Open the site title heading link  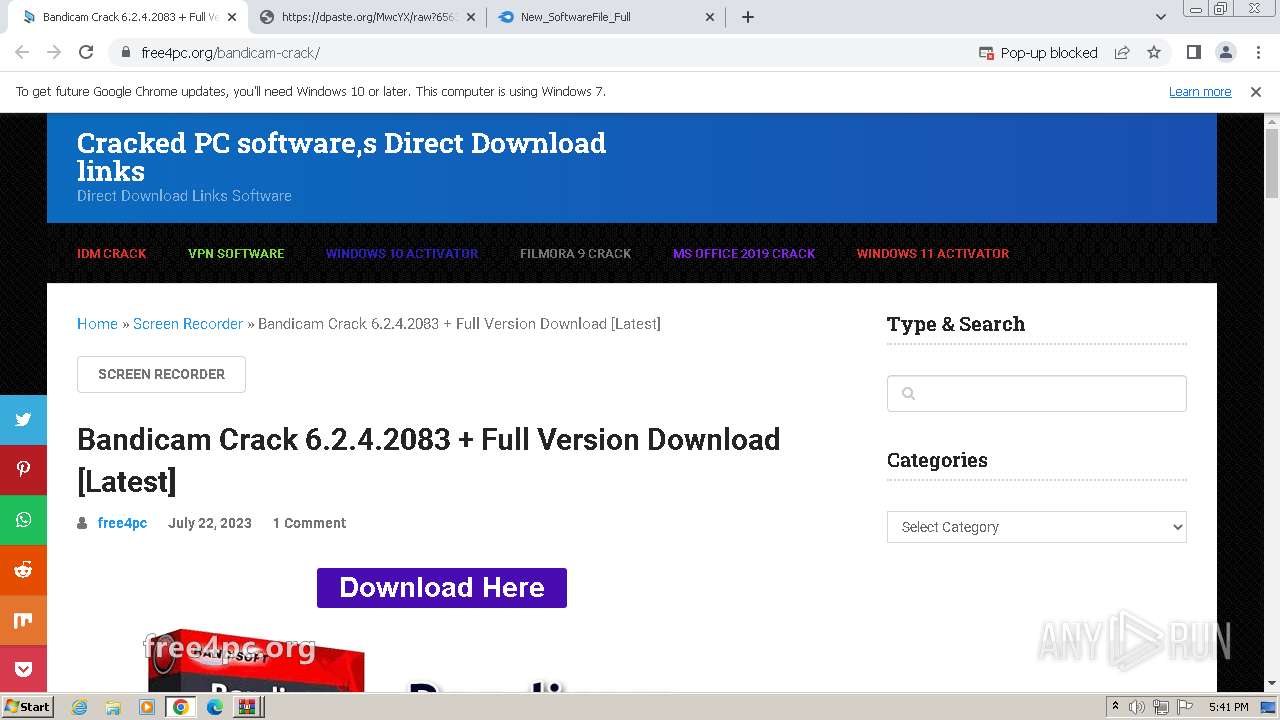pos(341,157)
